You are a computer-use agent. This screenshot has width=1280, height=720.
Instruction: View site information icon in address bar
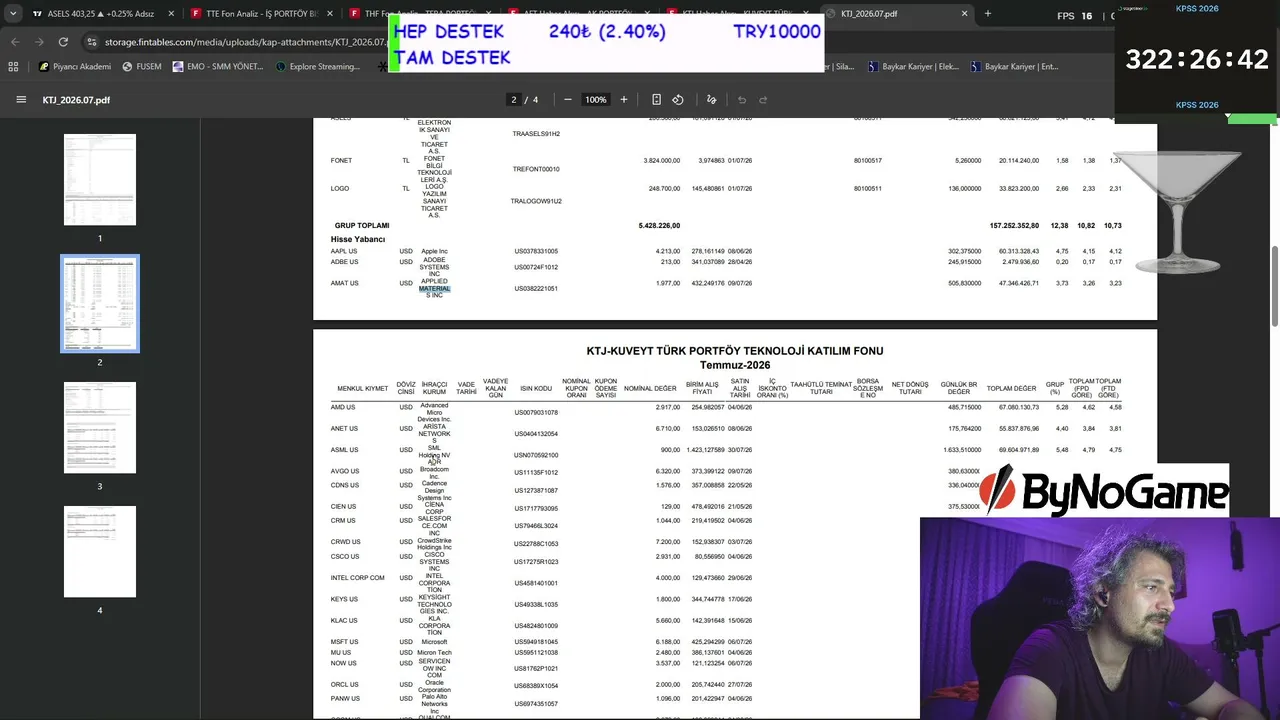coord(93,42)
